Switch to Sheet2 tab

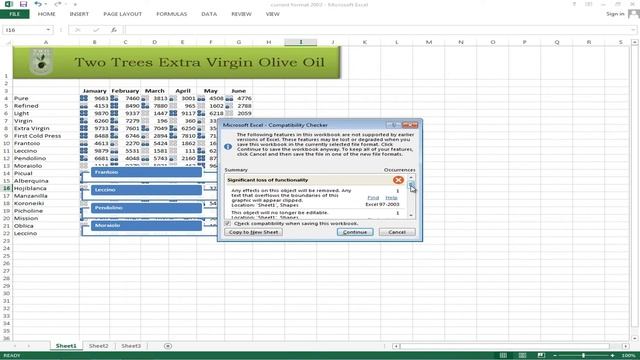99,346
